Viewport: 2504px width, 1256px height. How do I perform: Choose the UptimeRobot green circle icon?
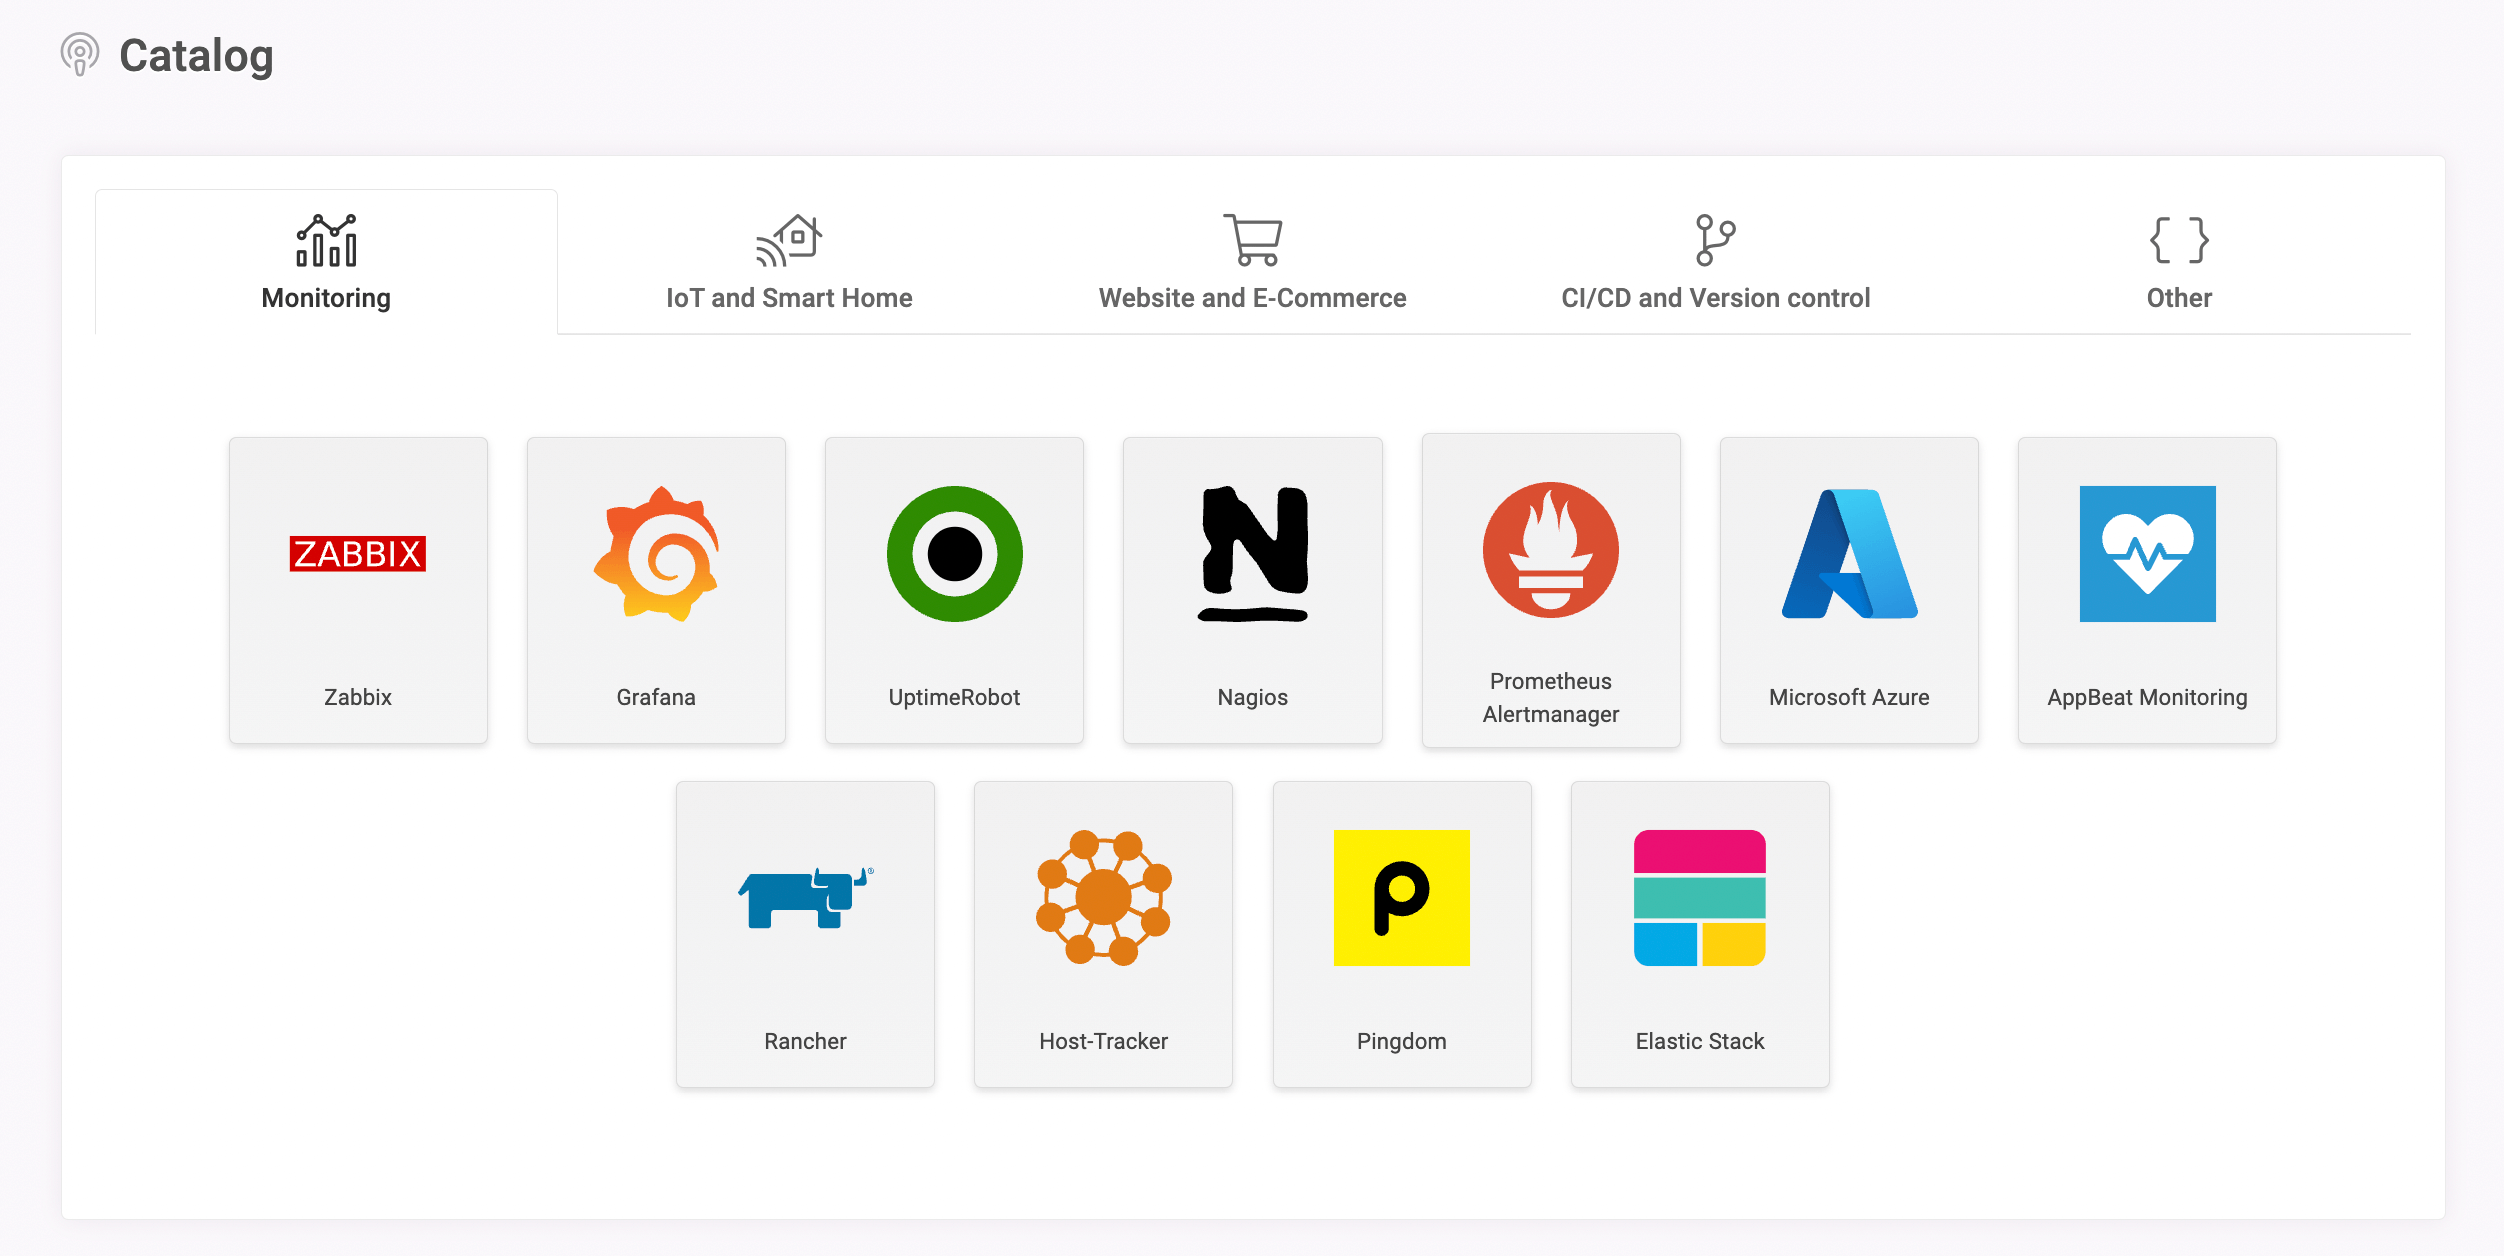point(954,554)
